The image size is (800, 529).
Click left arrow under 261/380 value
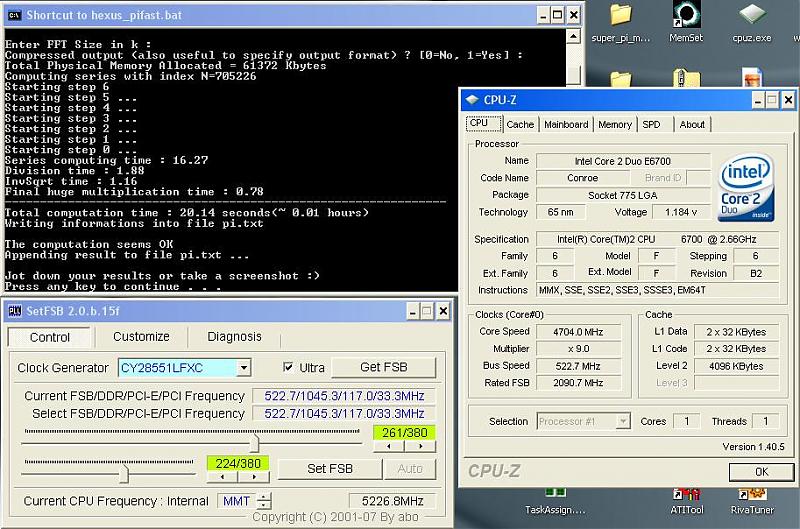click(x=389, y=446)
